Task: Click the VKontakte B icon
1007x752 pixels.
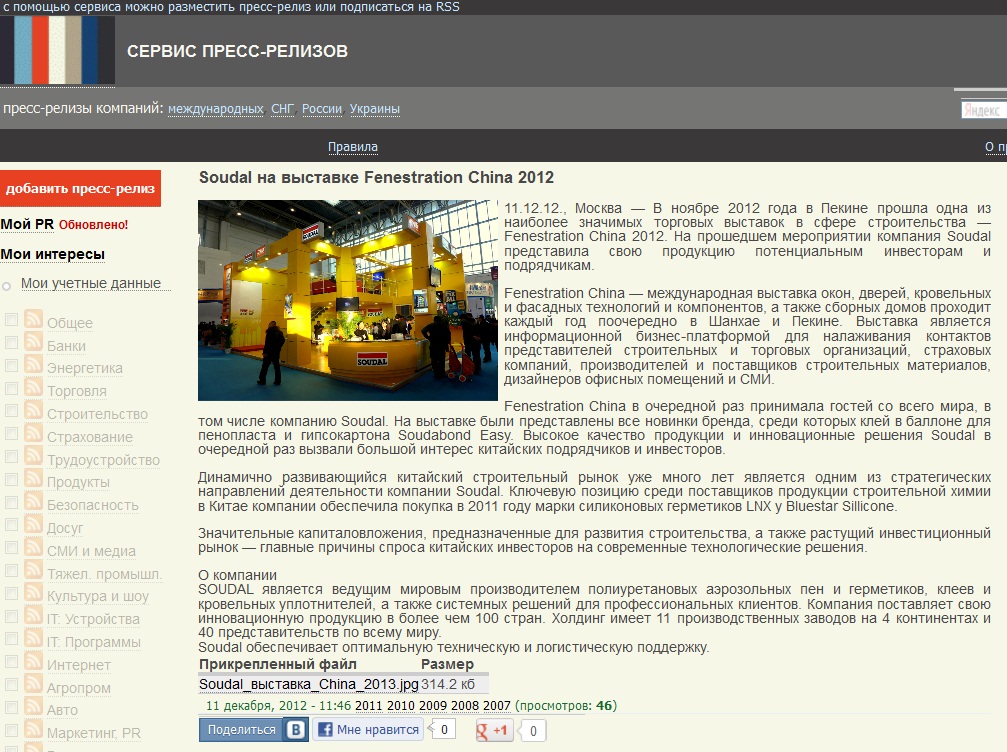Action: [296, 730]
